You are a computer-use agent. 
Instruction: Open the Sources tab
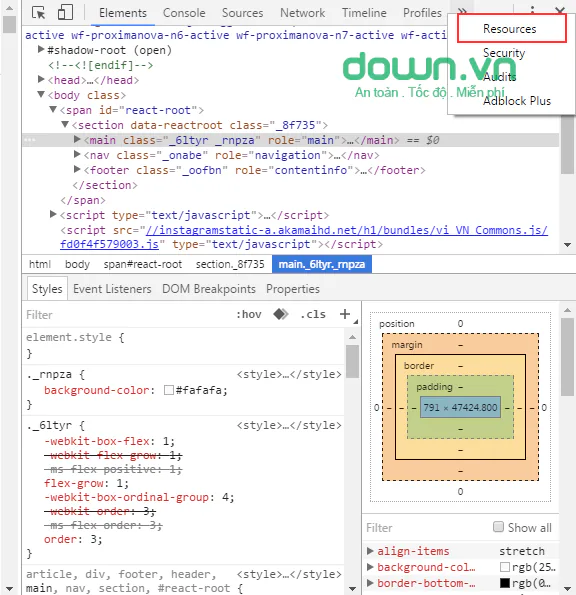[242, 13]
